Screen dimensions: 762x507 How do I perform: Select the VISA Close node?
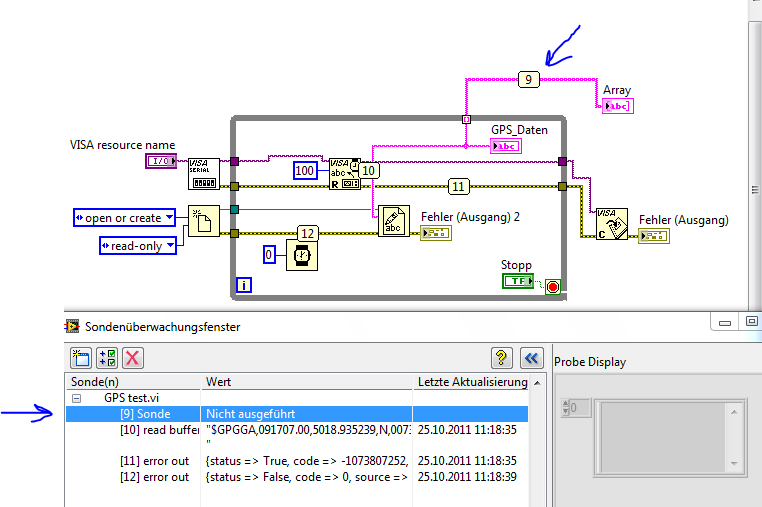point(612,224)
